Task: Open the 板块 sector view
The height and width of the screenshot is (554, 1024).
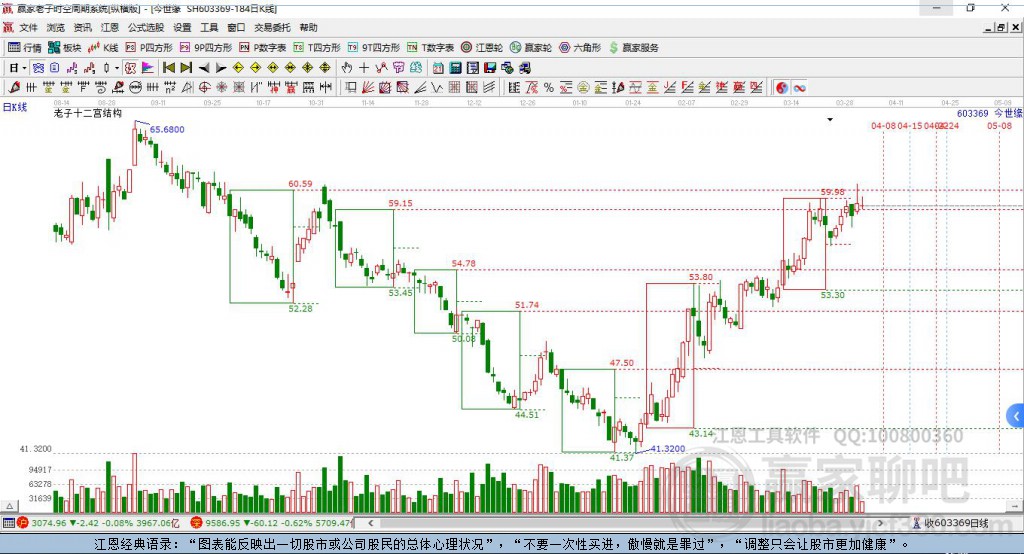Action: (64, 48)
